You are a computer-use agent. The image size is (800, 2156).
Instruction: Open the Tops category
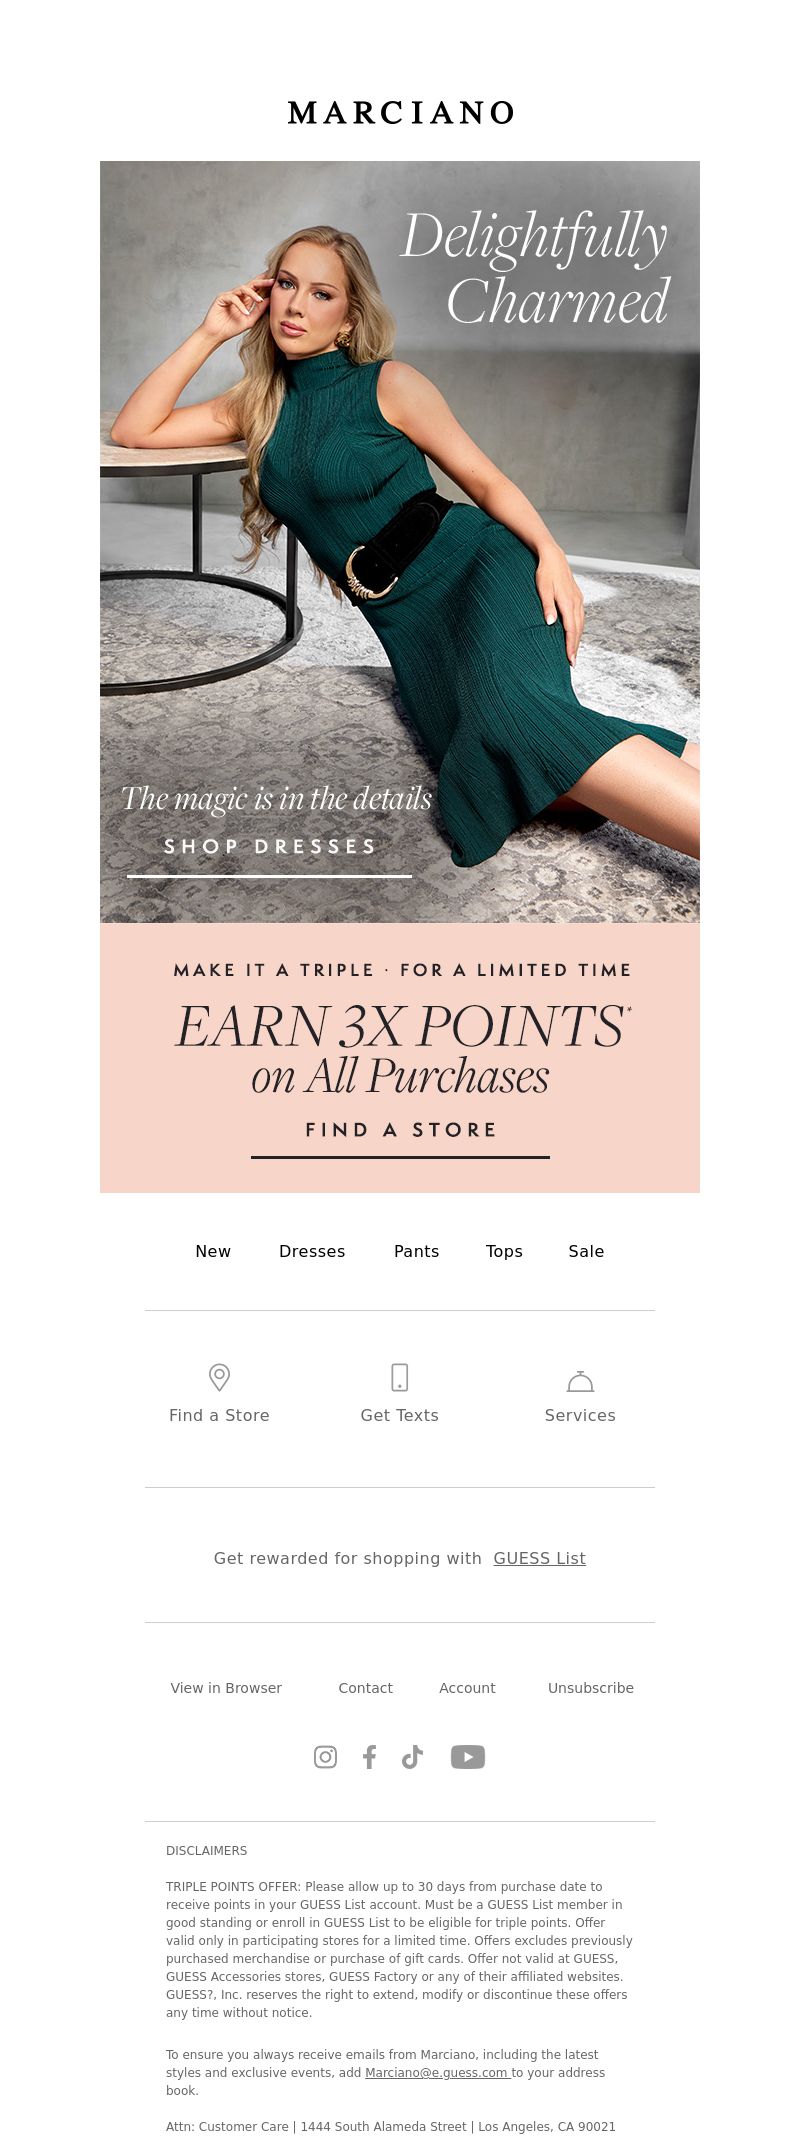504,1251
